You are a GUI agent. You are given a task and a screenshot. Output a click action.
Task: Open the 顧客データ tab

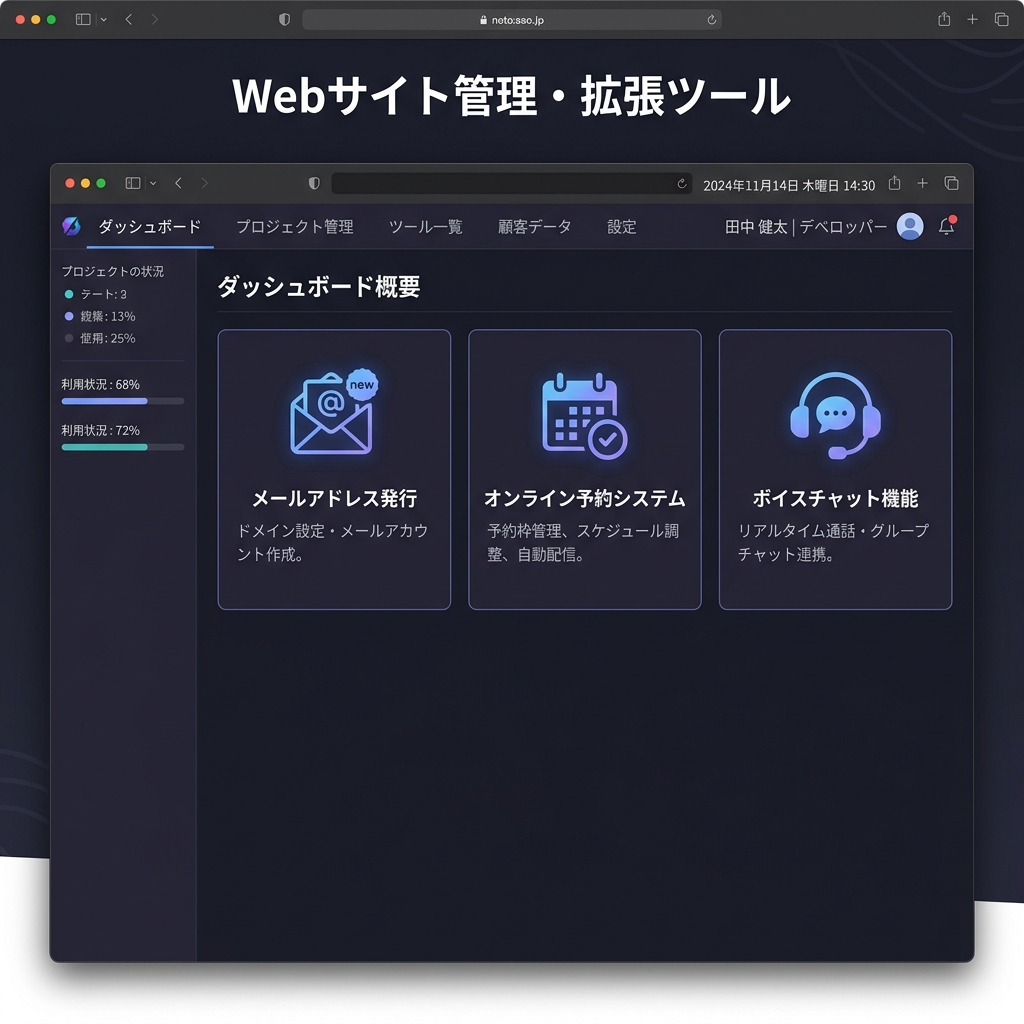(534, 227)
